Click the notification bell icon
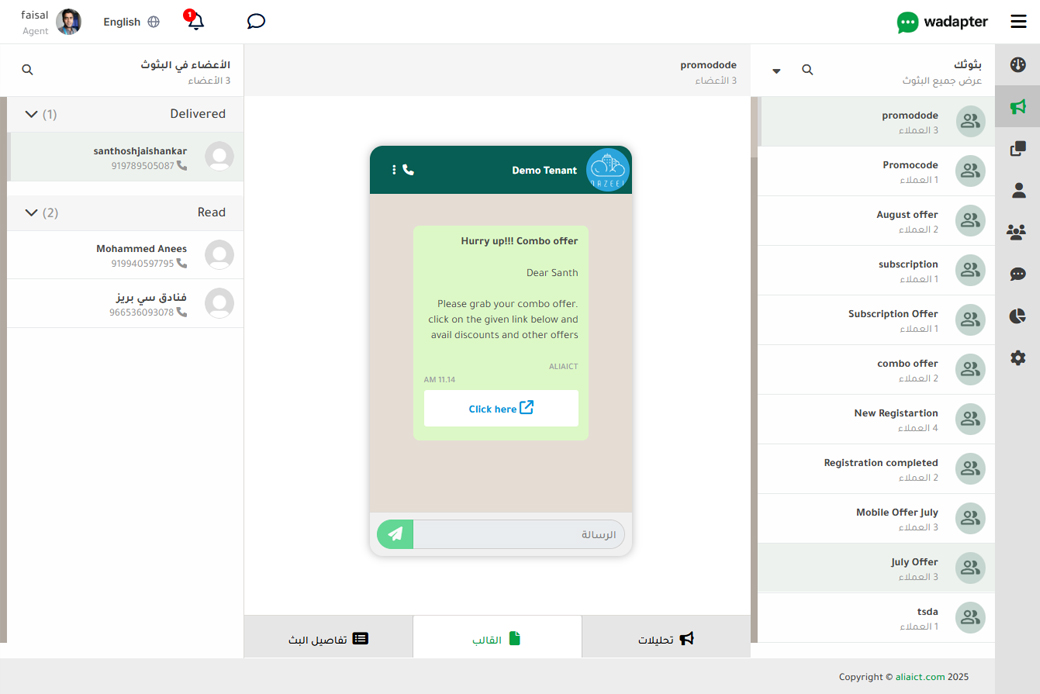 click(195, 21)
